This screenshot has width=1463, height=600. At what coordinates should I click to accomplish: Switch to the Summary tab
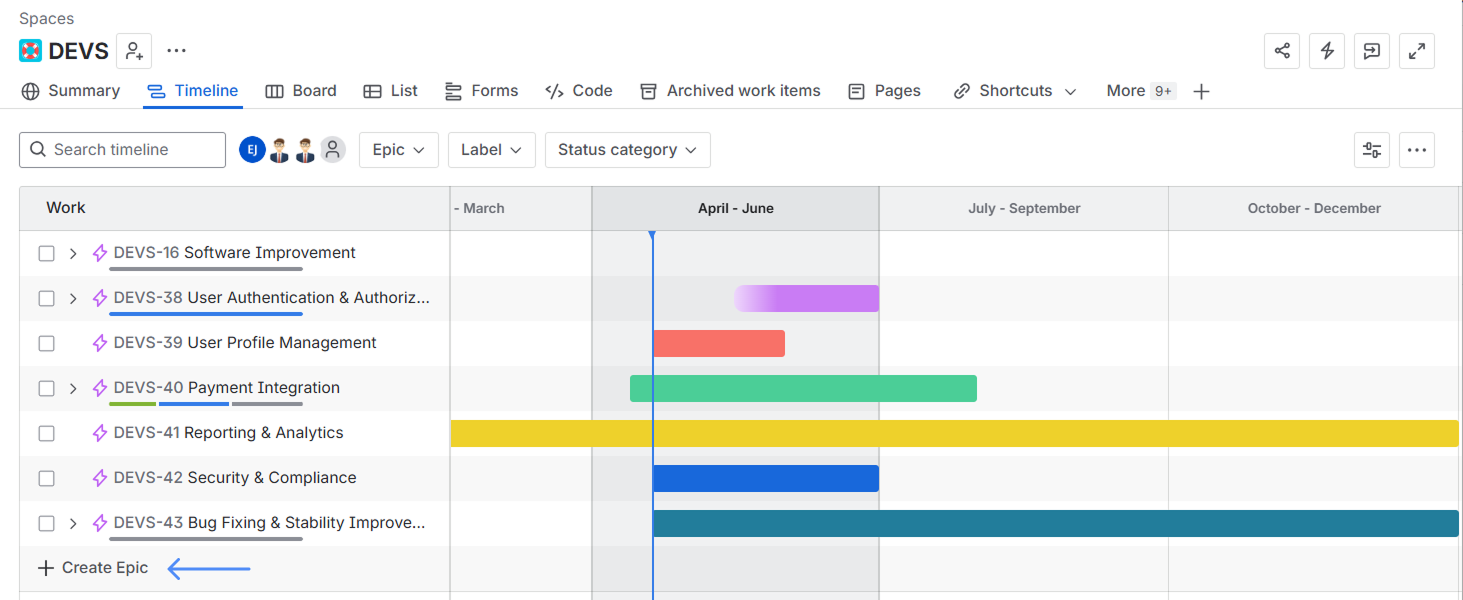point(71,91)
